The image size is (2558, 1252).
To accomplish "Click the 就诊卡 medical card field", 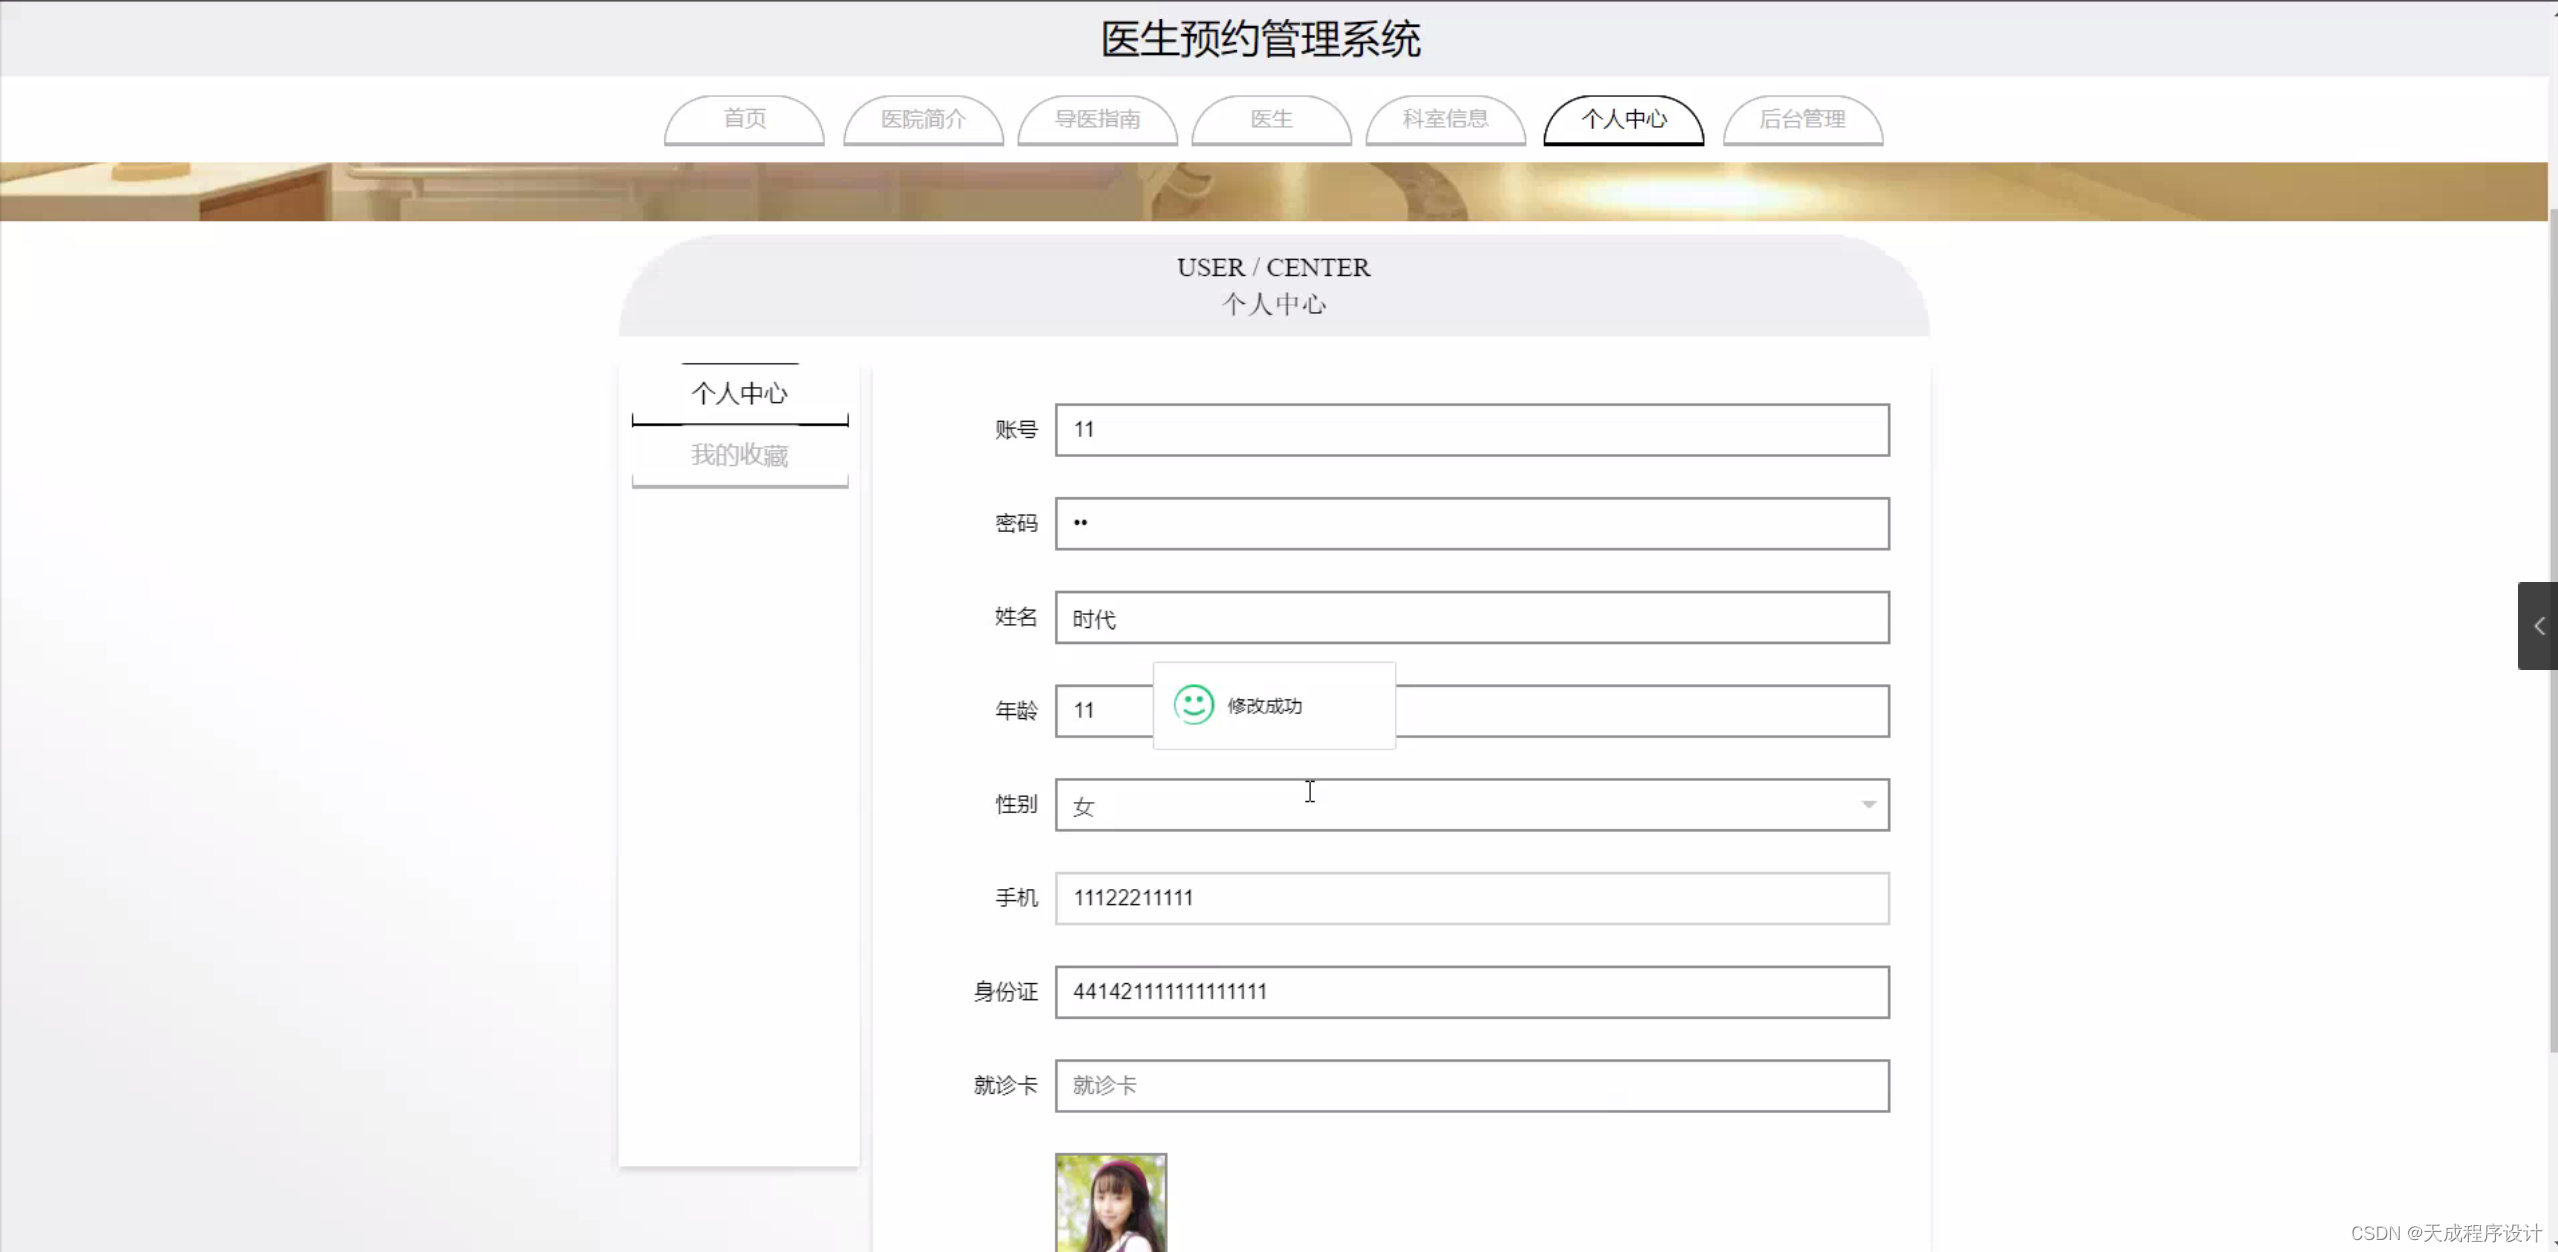I will (x=1470, y=1085).
